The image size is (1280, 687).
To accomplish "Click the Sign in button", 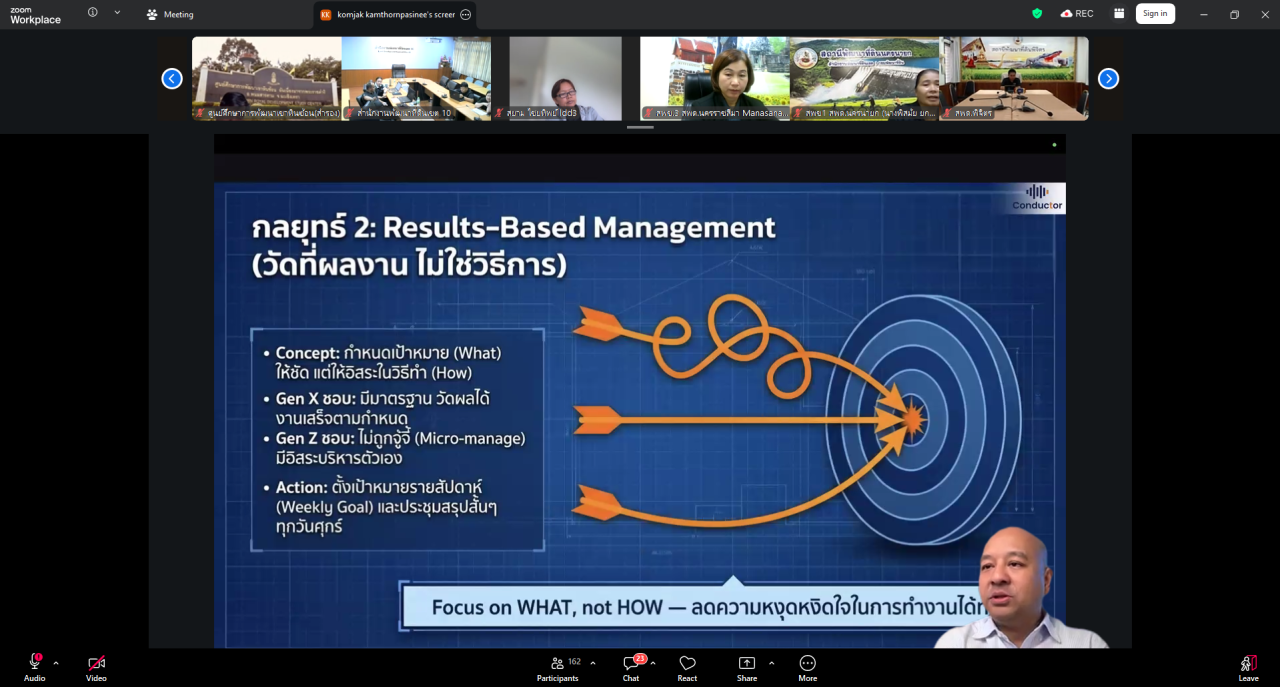I will pyautogui.click(x=1155, y=14).
